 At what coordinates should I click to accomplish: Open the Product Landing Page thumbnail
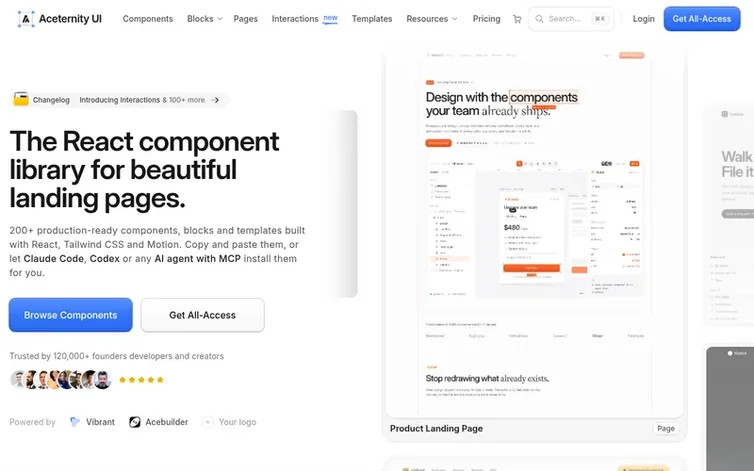[534, 233]
